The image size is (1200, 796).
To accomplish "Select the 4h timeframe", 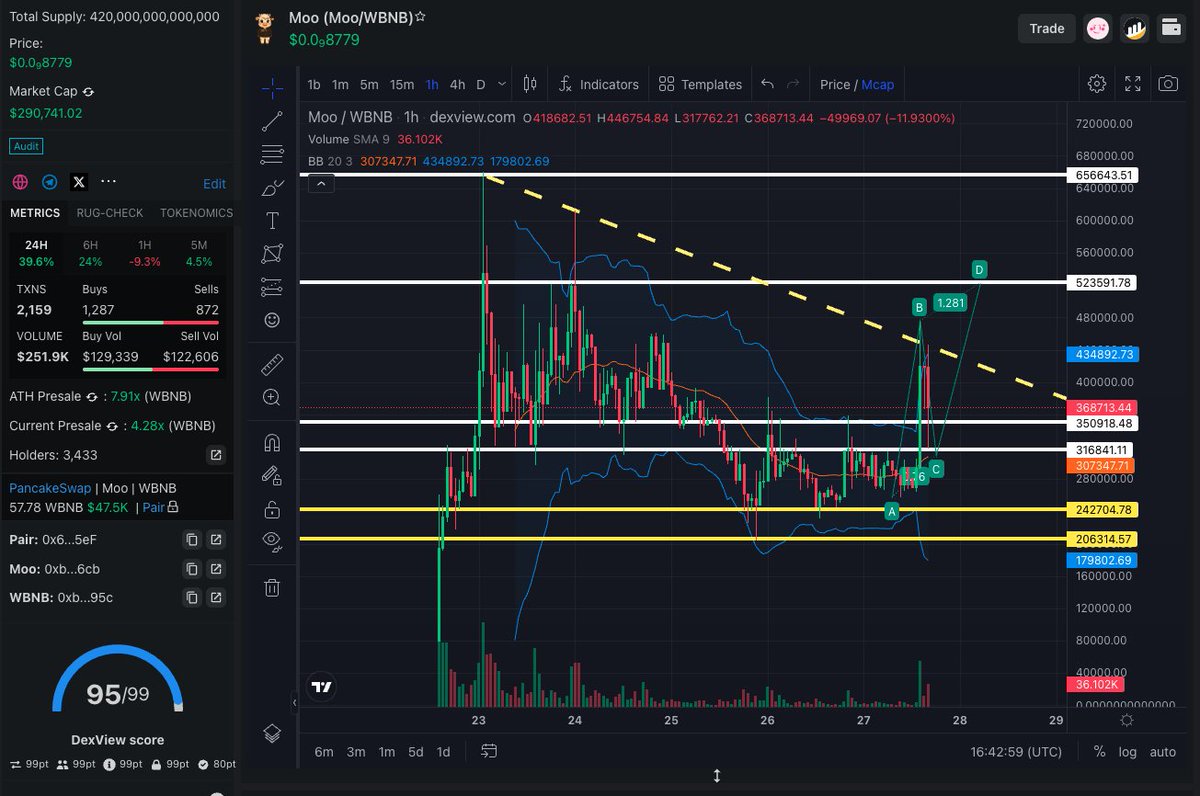I will pyautogui.click(x=457, y=85).
